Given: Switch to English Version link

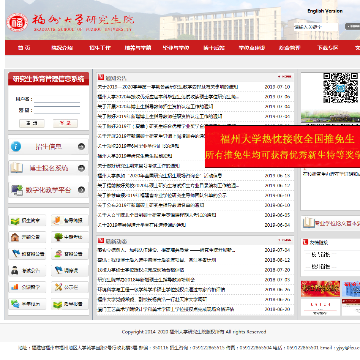Looking at the screenshot, I should click(325, 11).
